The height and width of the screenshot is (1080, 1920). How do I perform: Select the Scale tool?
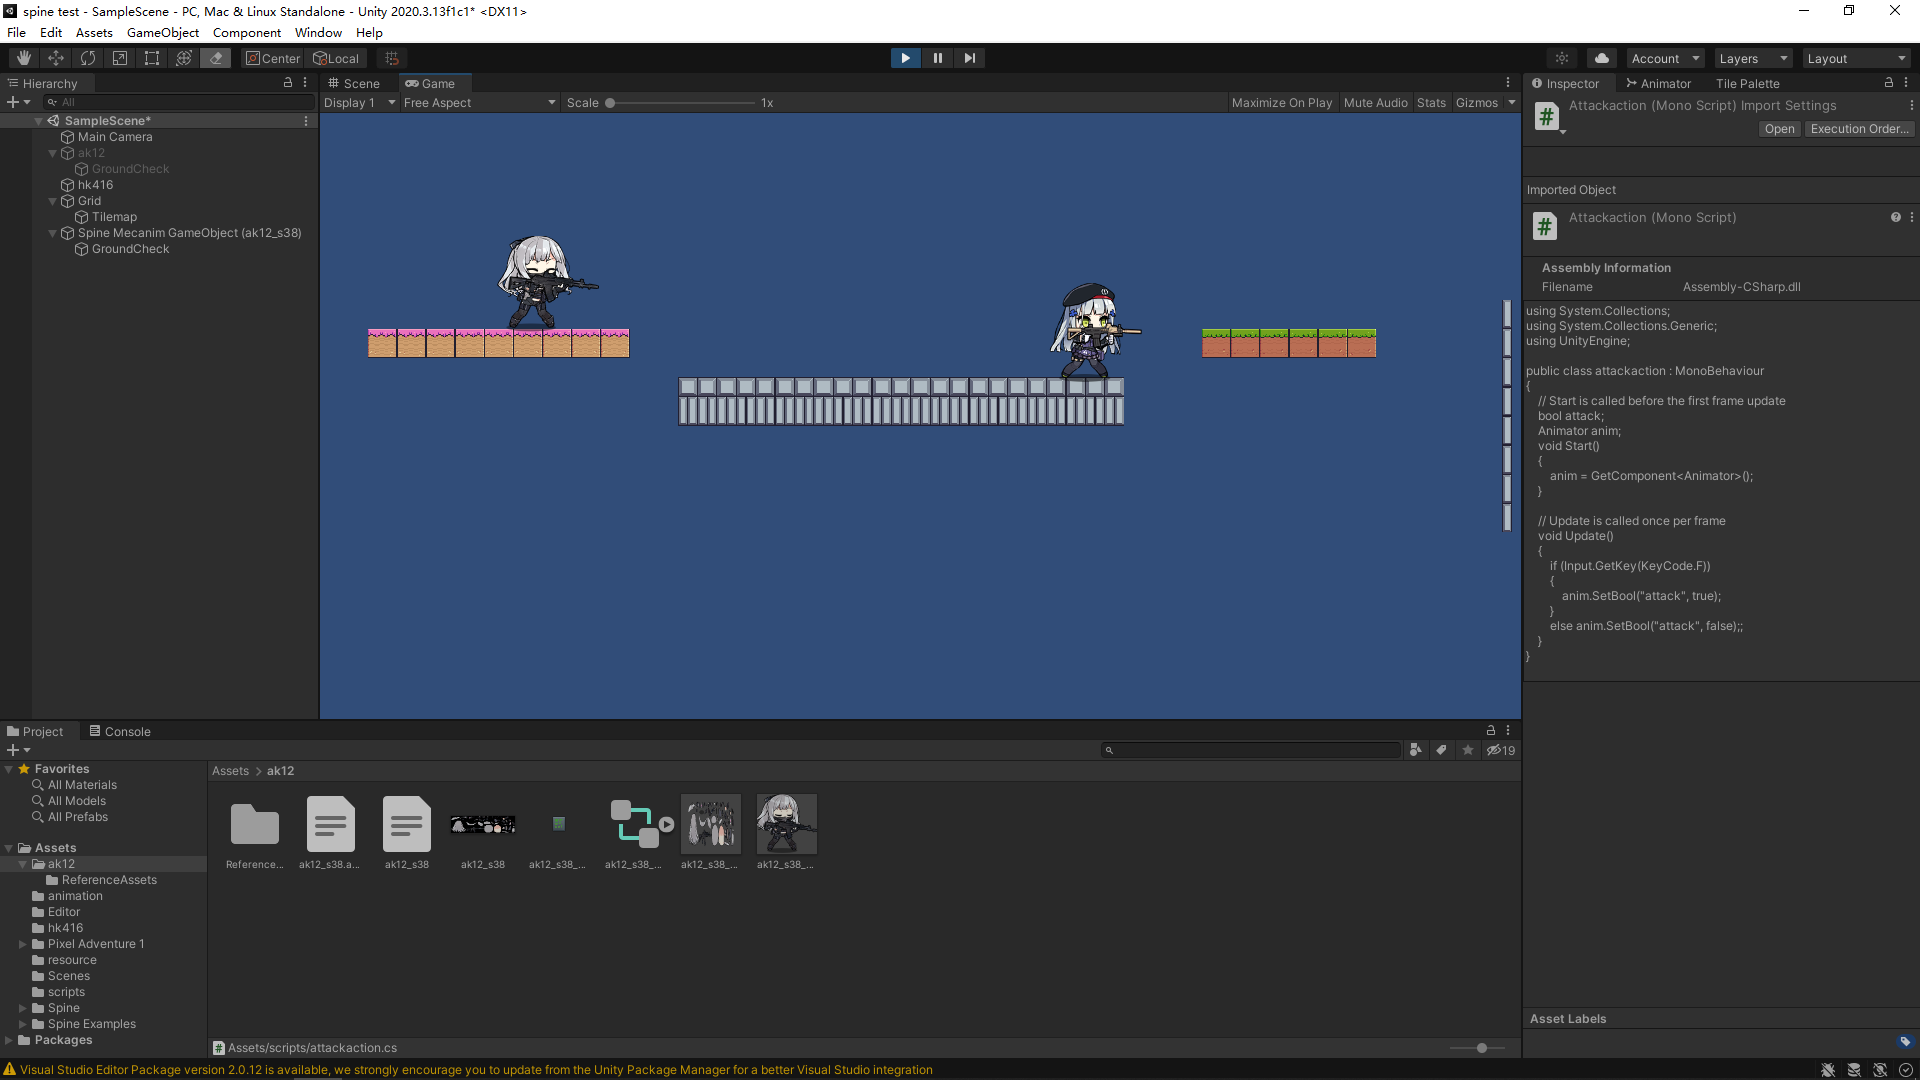[x=119, y=57]
